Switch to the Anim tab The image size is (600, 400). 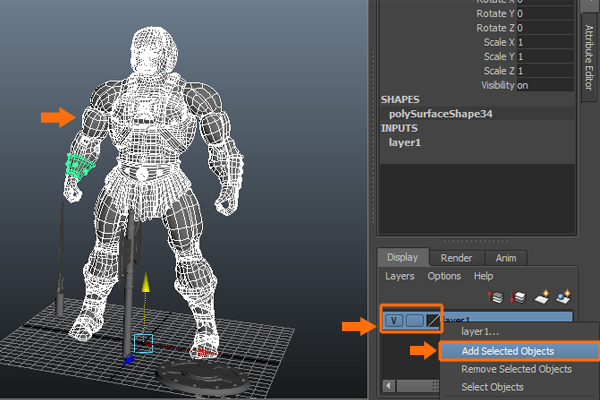pyautogui.click(x=508, y=256)
